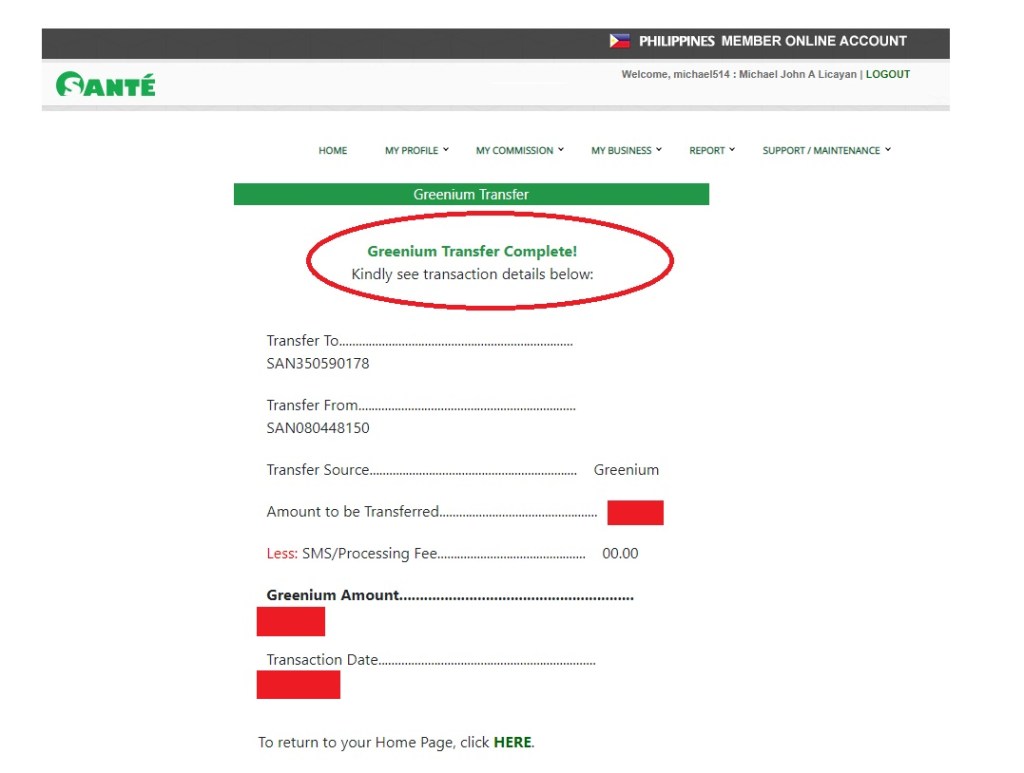Click the Transfer Source value Greenium

pyautogui.click(x=626, y=470)
